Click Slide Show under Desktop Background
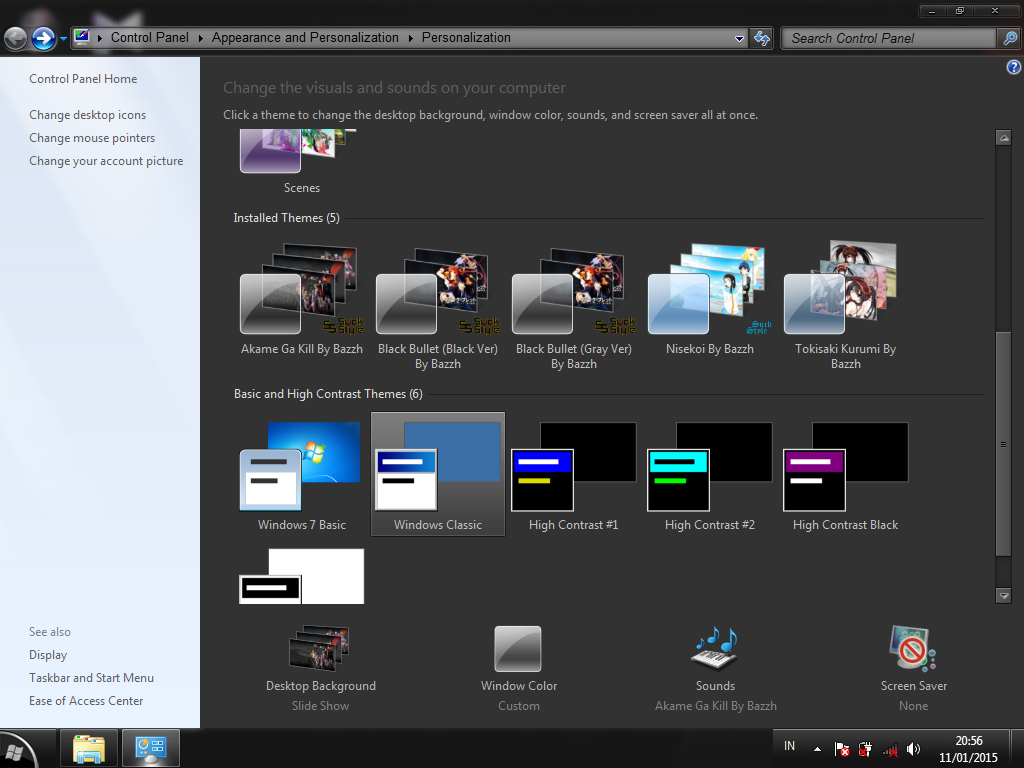Screen dimensions: 1024x768 click(320, 706)
